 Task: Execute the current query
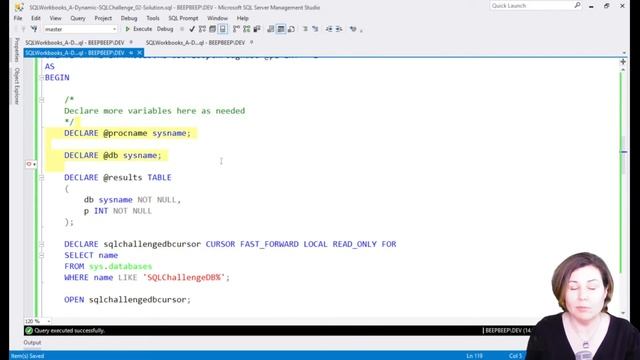(138, 29)
